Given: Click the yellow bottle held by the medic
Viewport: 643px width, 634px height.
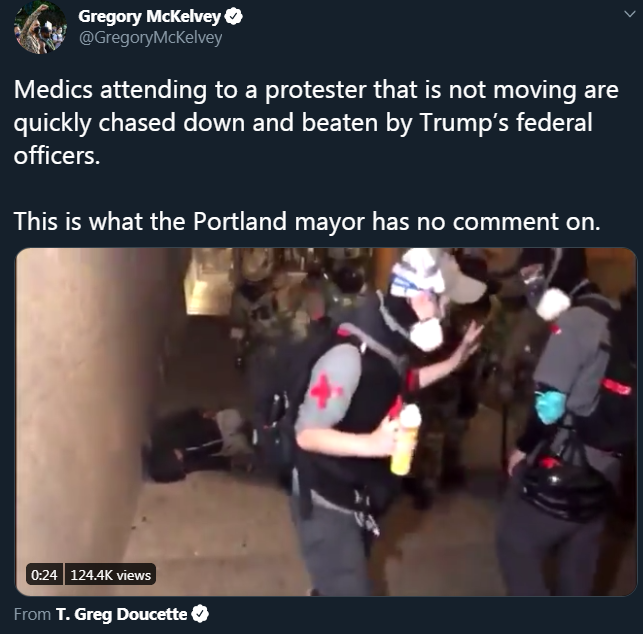Looking at the screenshot, I should (406, 440).
